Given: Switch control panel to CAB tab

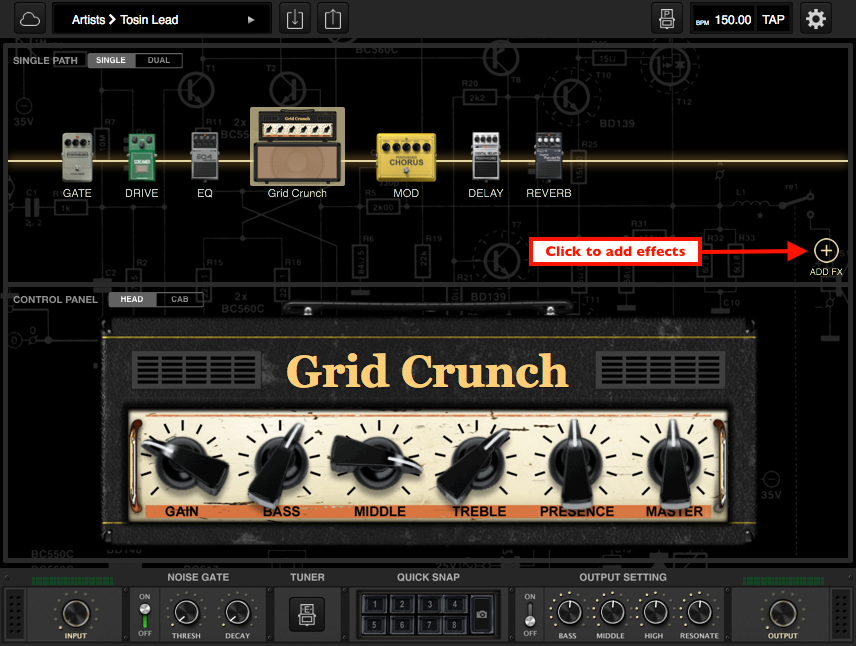Looking at the screenshot, I should click(180, 299).
